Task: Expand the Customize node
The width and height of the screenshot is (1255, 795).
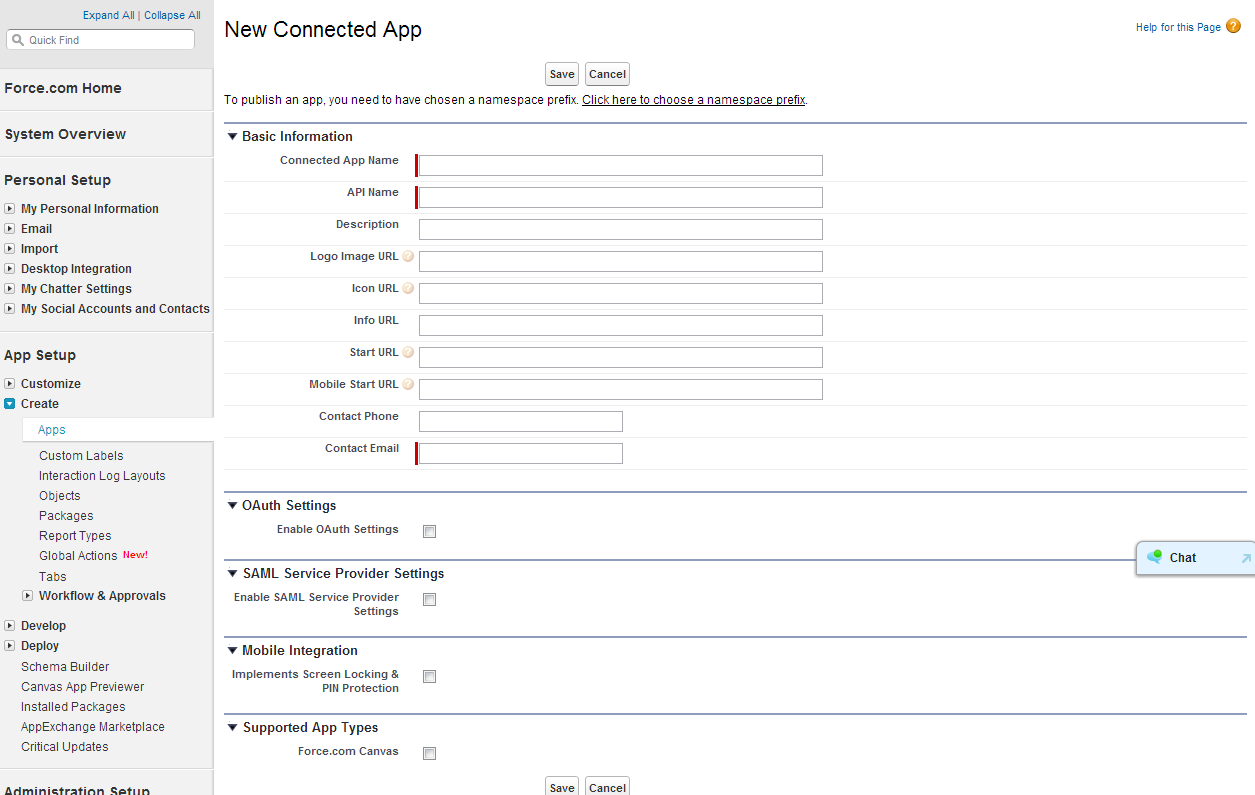Action: 10,384
